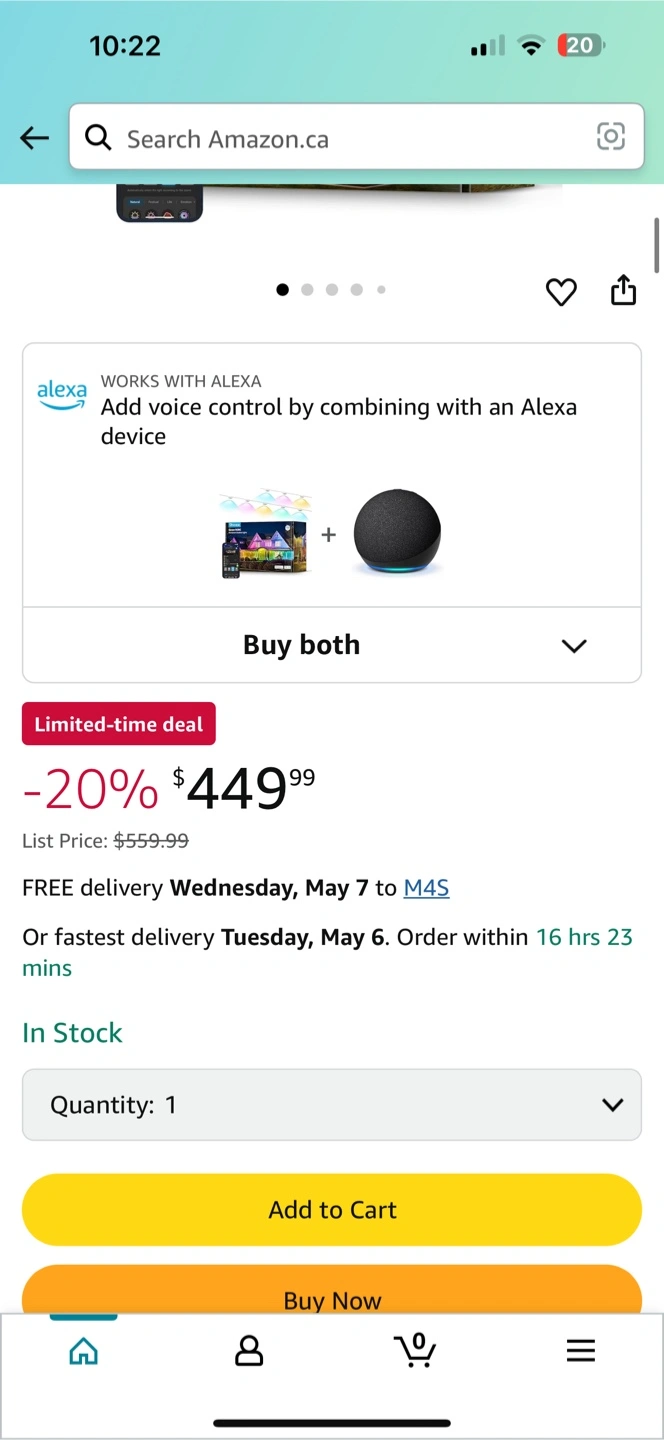The width and height of the screenshot is (664, 1440).
Task: Open the camera lens search icon
Action: [610, 137]
